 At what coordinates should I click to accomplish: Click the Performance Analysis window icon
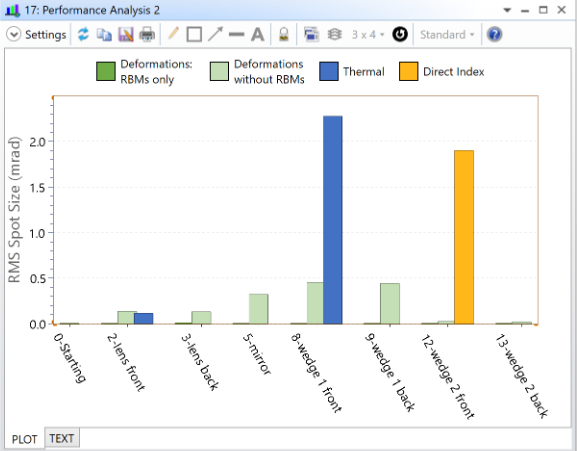coord(12,10)
